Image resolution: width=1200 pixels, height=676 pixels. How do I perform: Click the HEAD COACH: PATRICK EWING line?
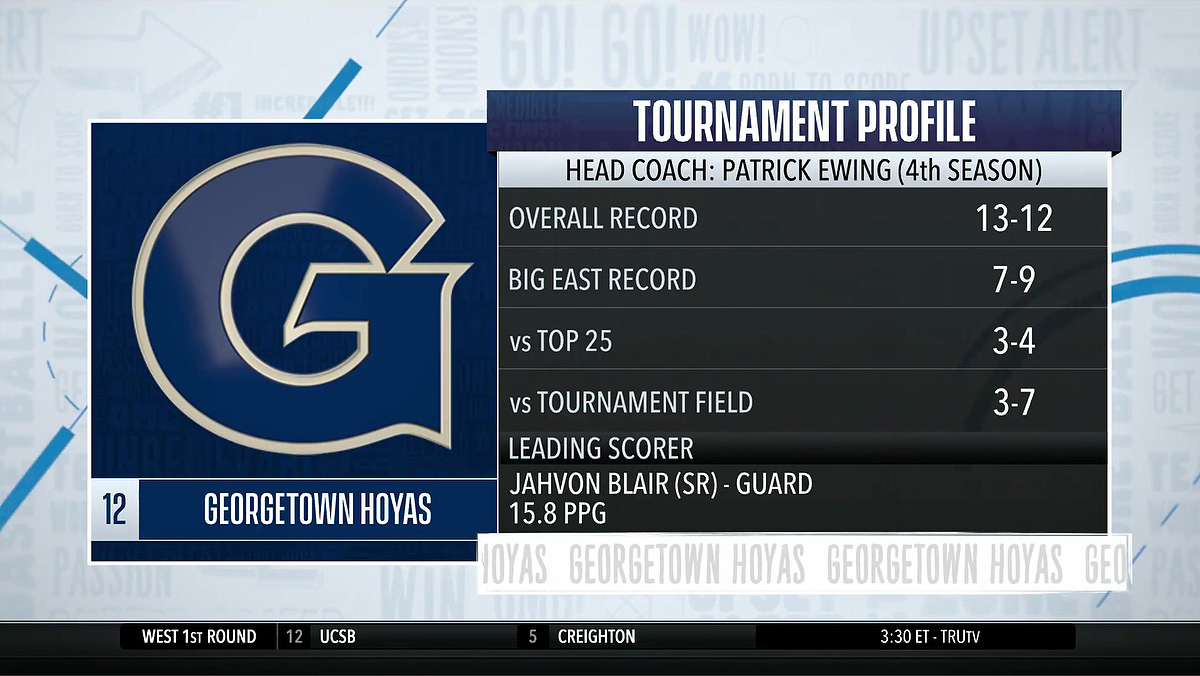pos(804,170)
